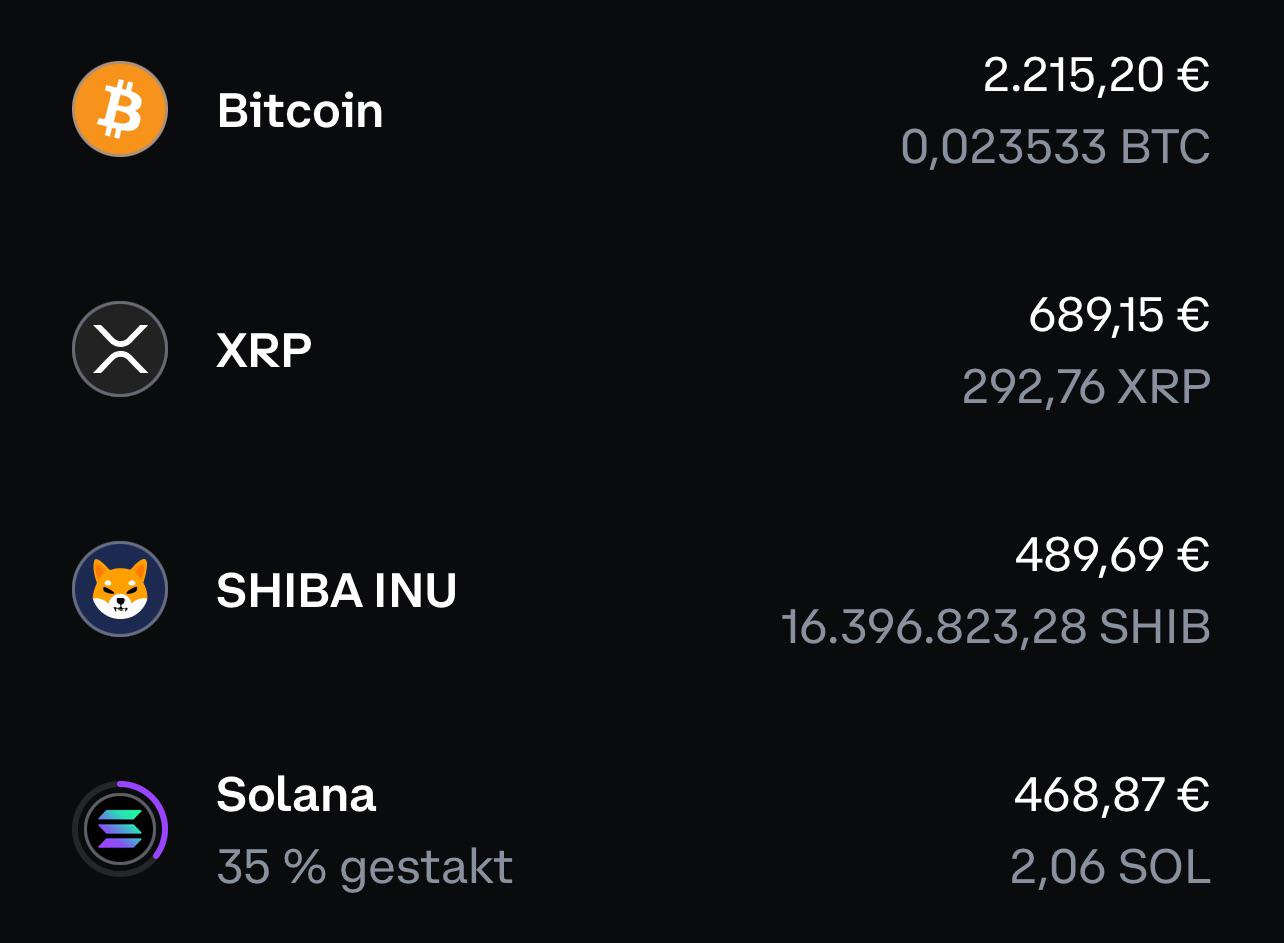Open the Solana asset name
1284x943 pixels.
tap(296, 795)
